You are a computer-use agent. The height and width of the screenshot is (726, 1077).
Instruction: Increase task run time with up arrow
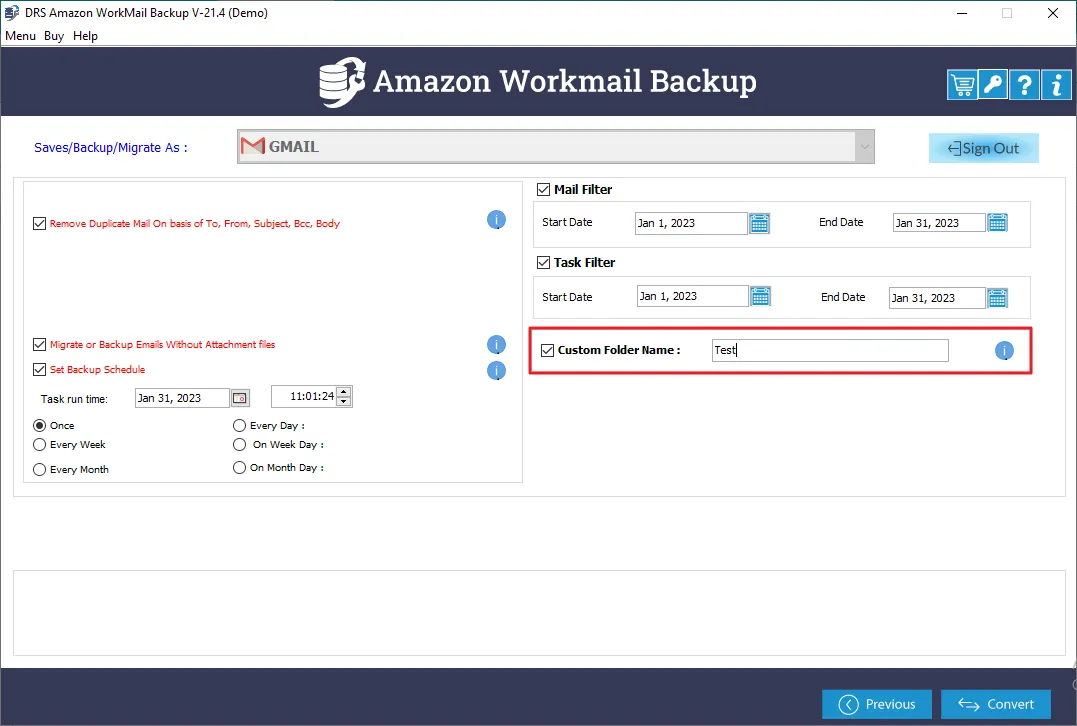point(344,392)
